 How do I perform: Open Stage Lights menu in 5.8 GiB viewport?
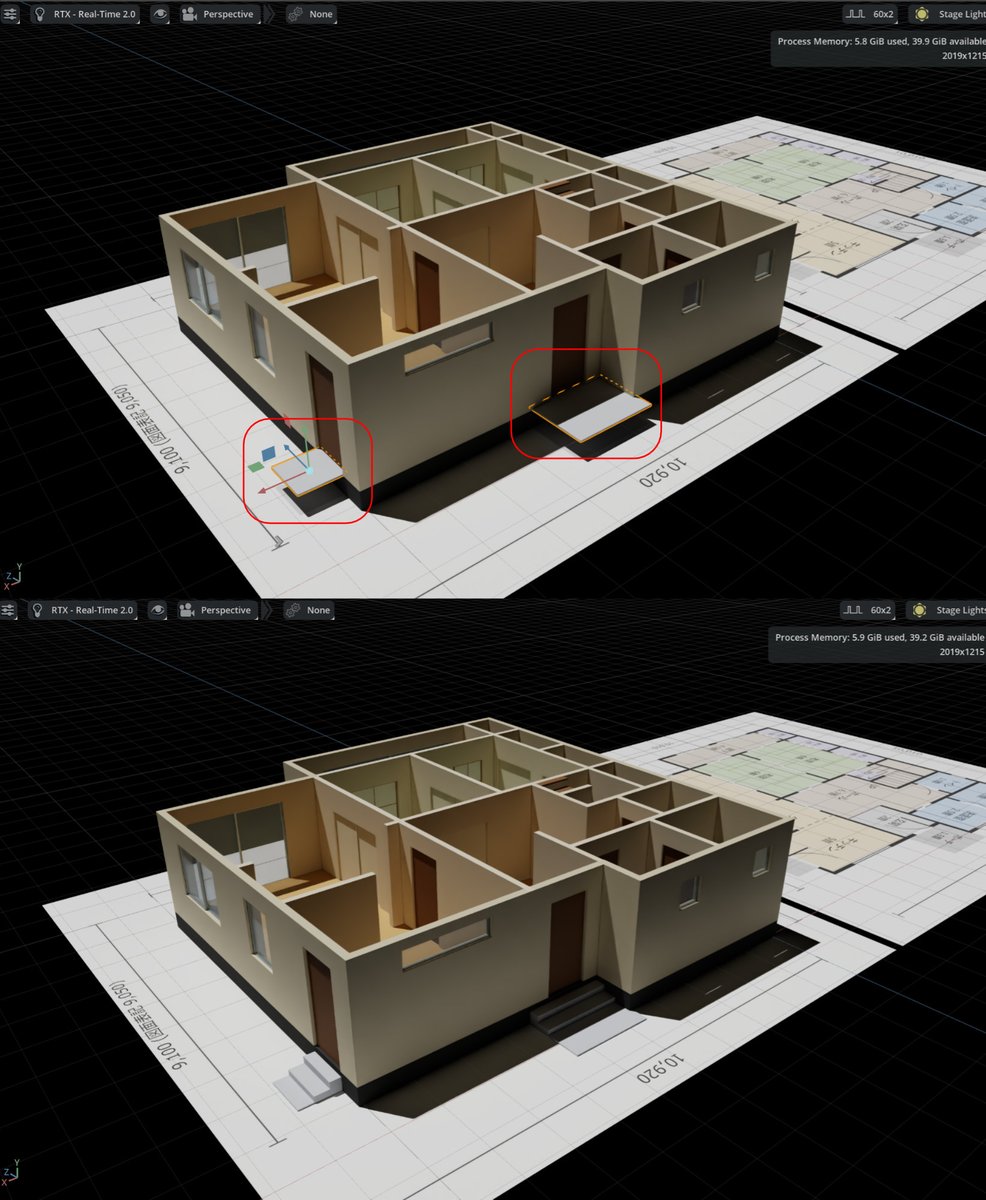click(x=947, y=15)
